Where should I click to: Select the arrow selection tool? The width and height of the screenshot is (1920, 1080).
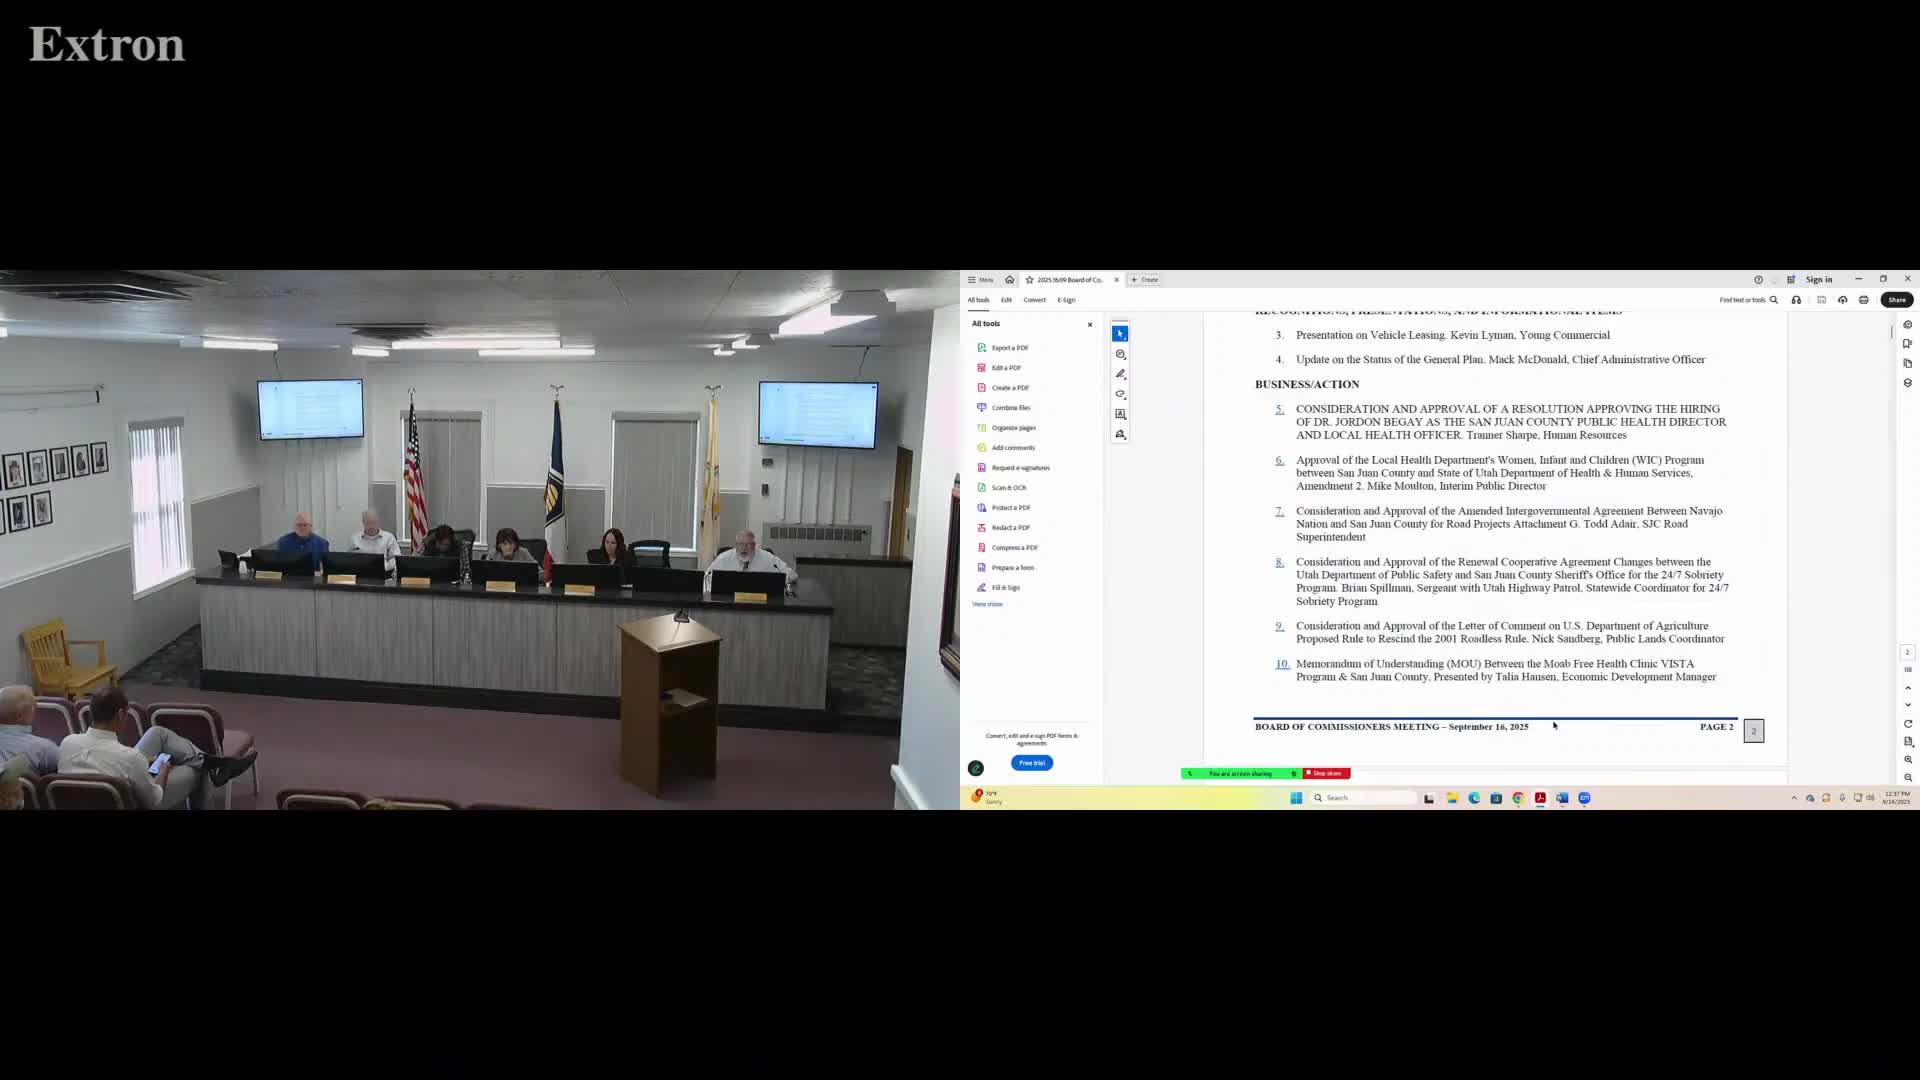pyautogui.click(x=1120, y=334)
